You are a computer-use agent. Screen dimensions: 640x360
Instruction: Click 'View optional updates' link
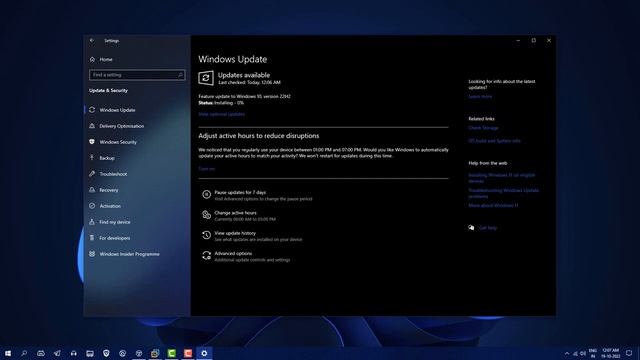222,114
